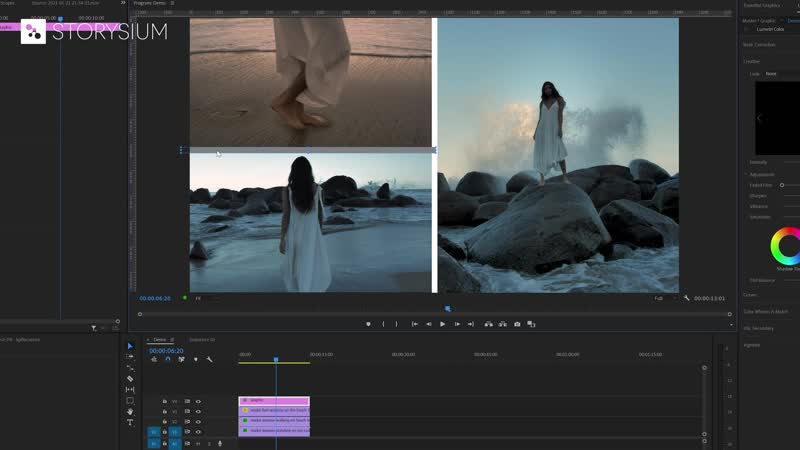Click Mark Out button
Viewport: 800px width, 450px height.
coord(396,324)
